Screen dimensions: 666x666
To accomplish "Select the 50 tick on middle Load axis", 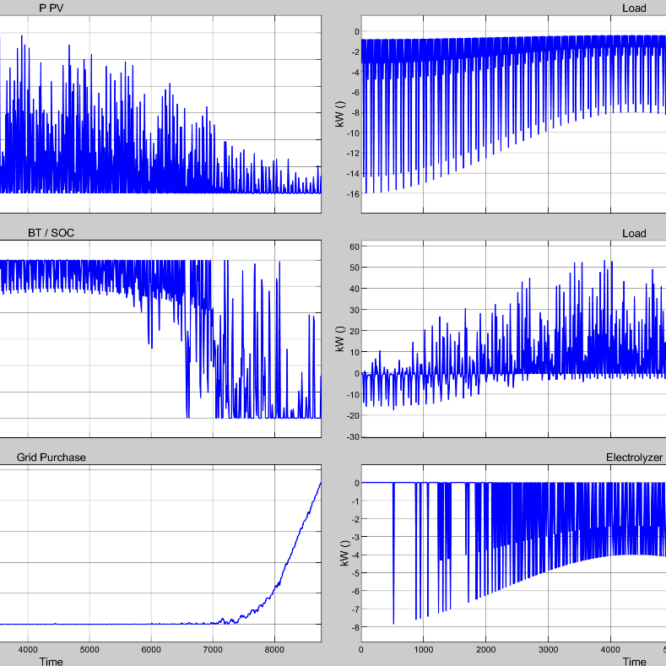I will point(355,268).
